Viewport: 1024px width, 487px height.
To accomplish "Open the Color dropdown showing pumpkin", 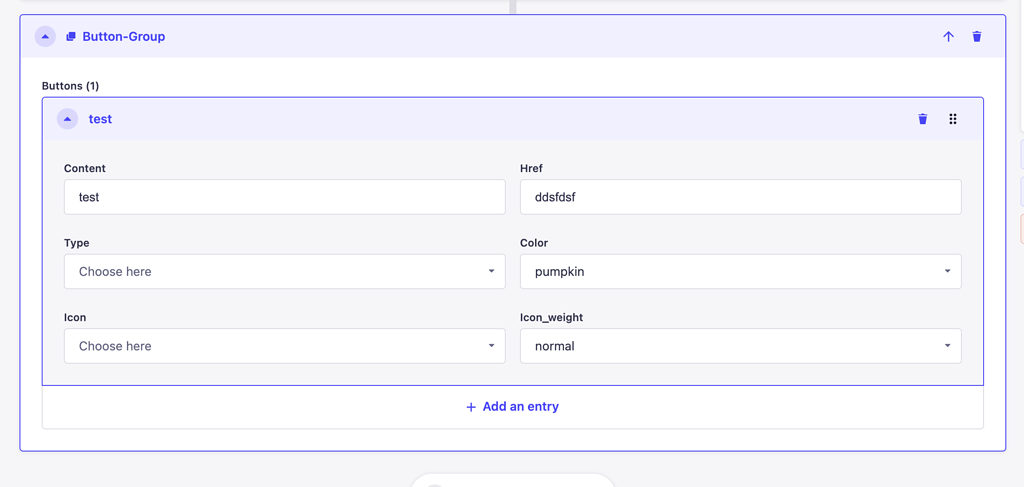I will (x=741, y=271).
